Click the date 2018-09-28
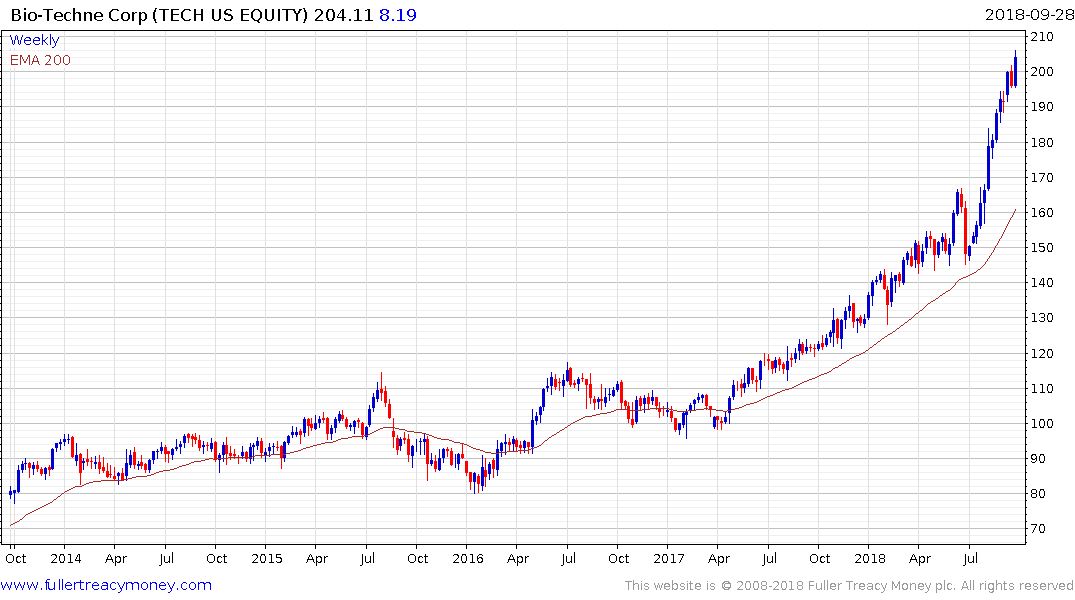The image size is (1075, 600). pos(1029,15)
